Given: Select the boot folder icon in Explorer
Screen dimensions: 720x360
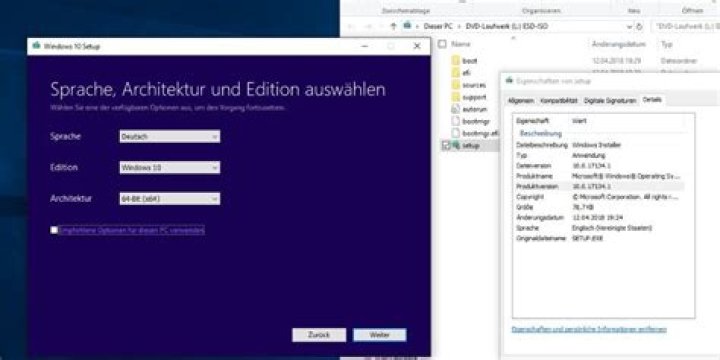Looking at the screenshot, I should [x=456, y=61].
